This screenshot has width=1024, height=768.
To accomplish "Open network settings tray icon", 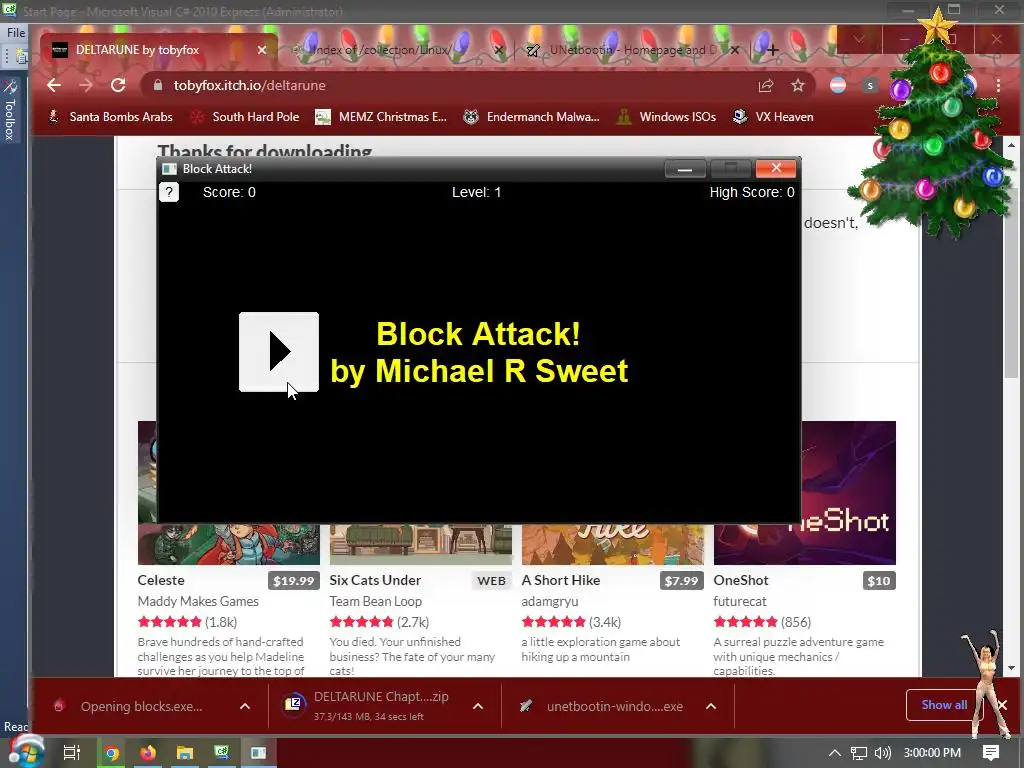I will [x=859, y=752].
